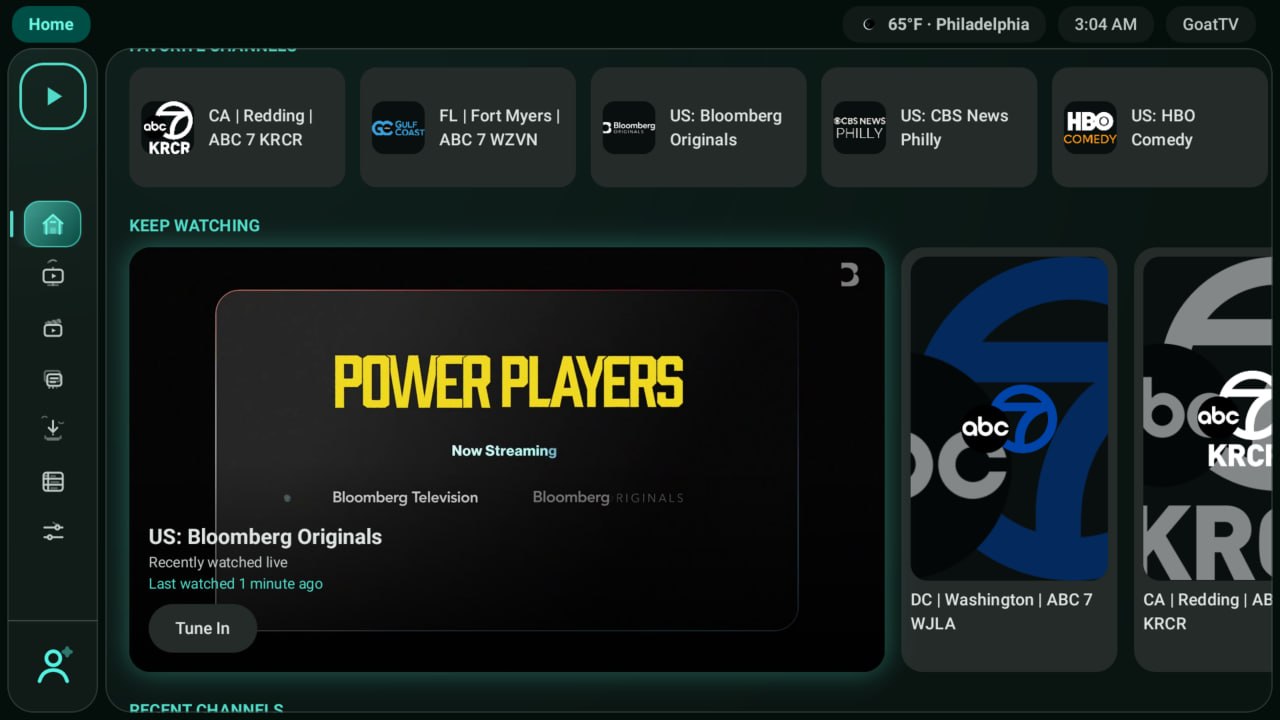Open the downloads sidebar icon
The width and height of the screenshot is (1280, 720).
pos(53,429)
